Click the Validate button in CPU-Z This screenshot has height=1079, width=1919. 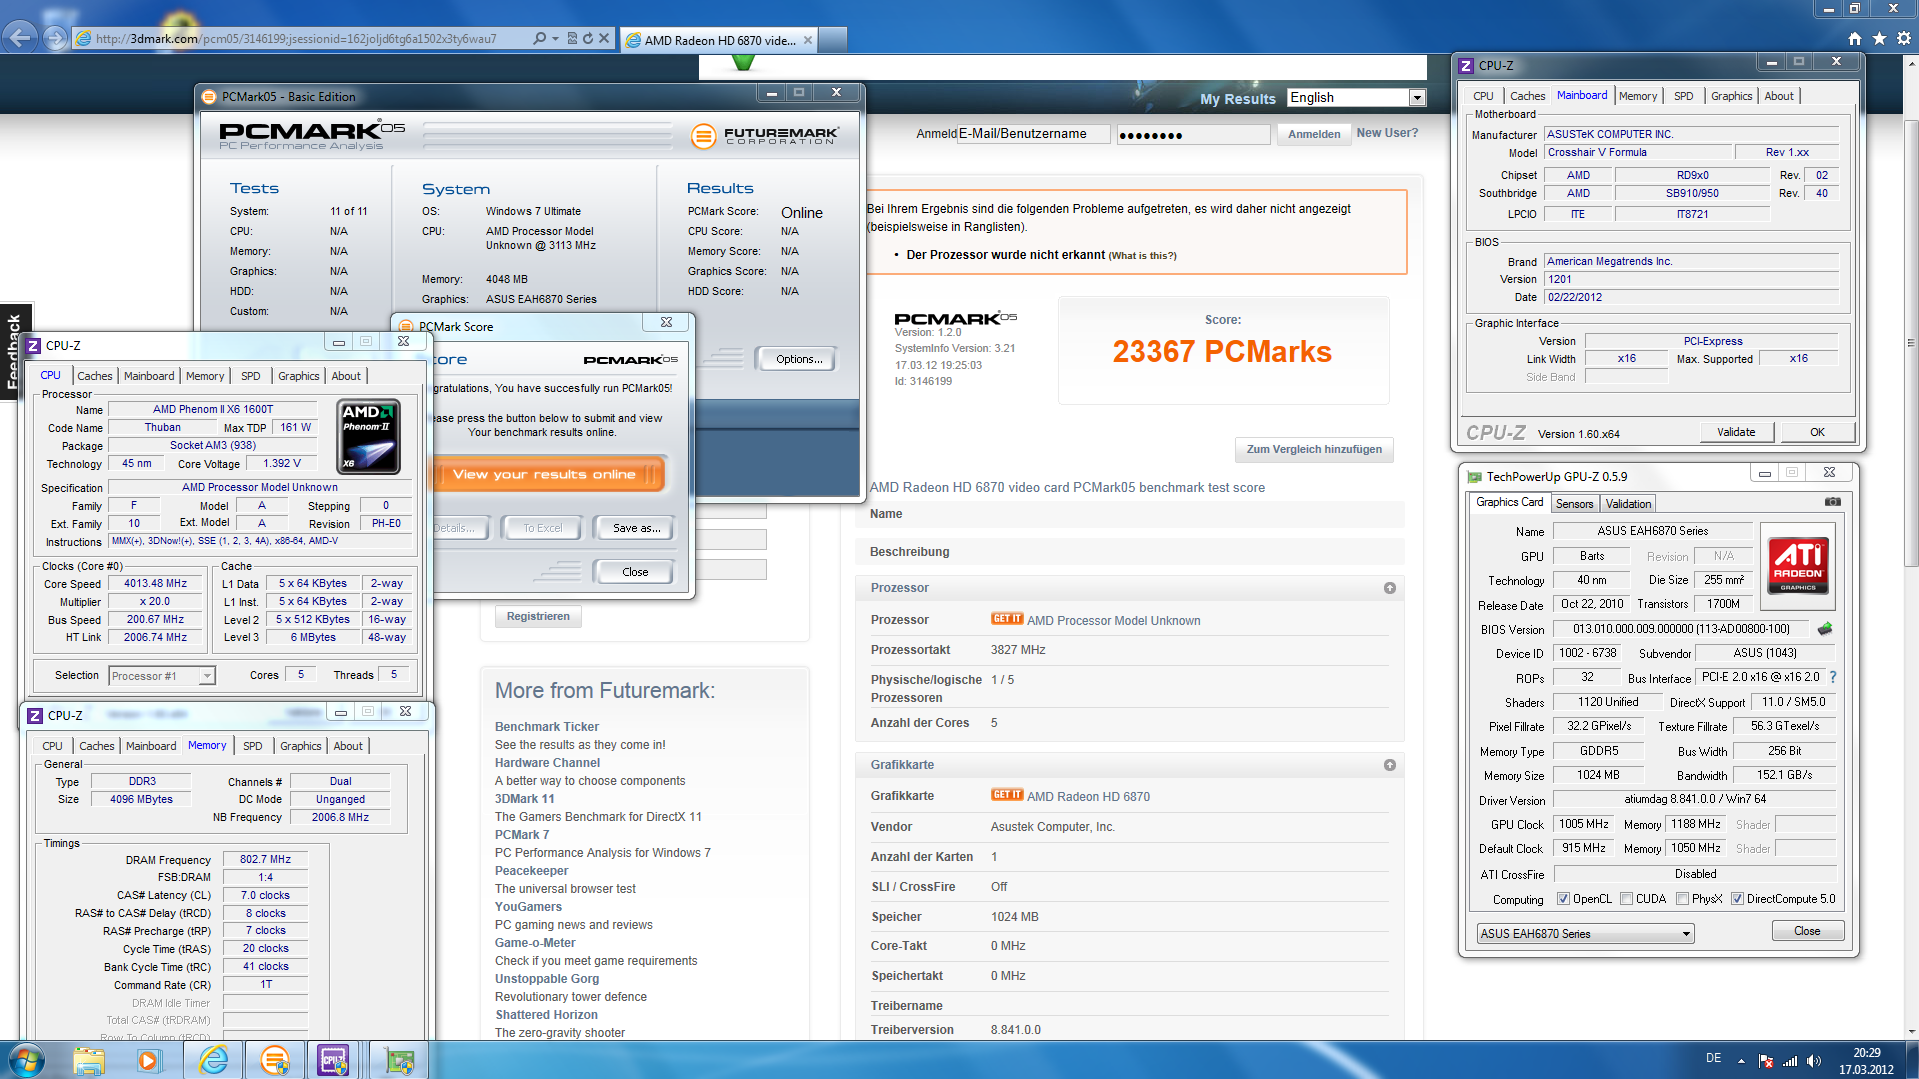[x=1736, y=432]
